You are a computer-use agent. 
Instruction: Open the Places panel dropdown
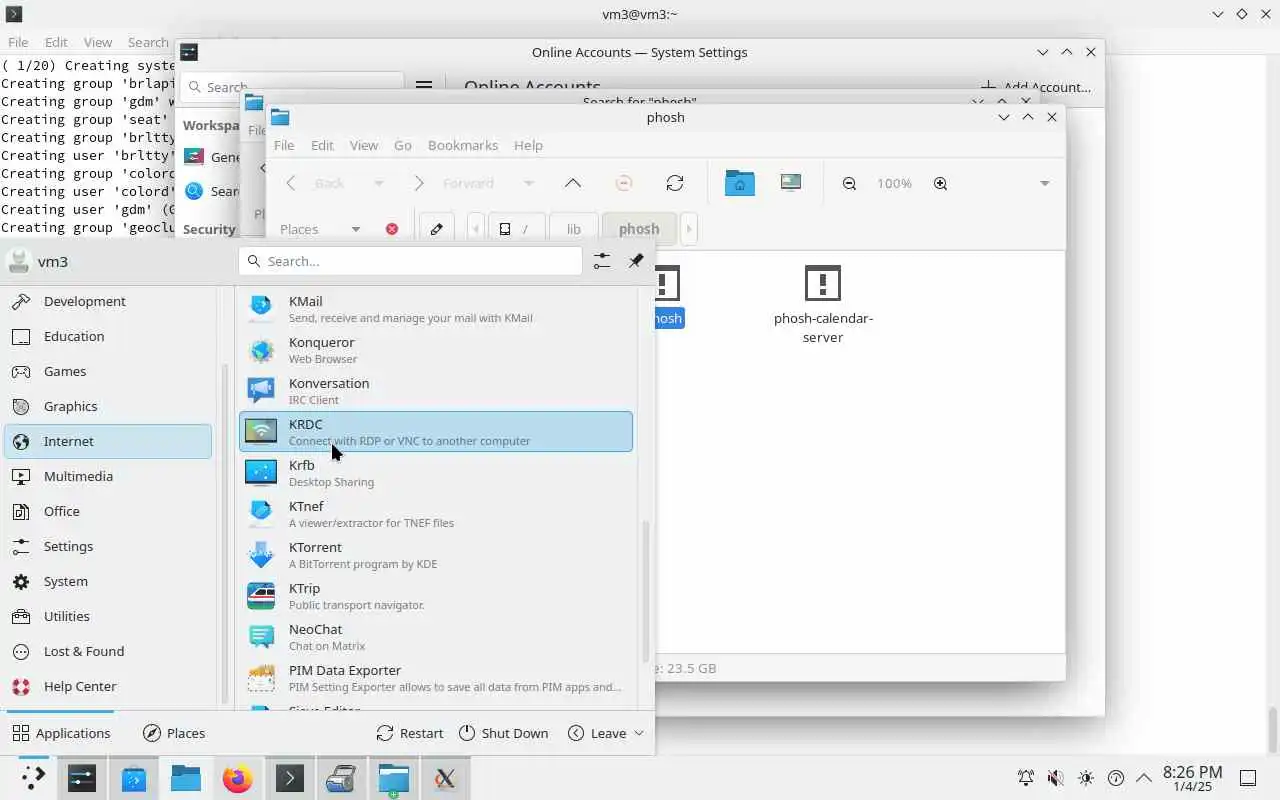(x=355, y=229)
